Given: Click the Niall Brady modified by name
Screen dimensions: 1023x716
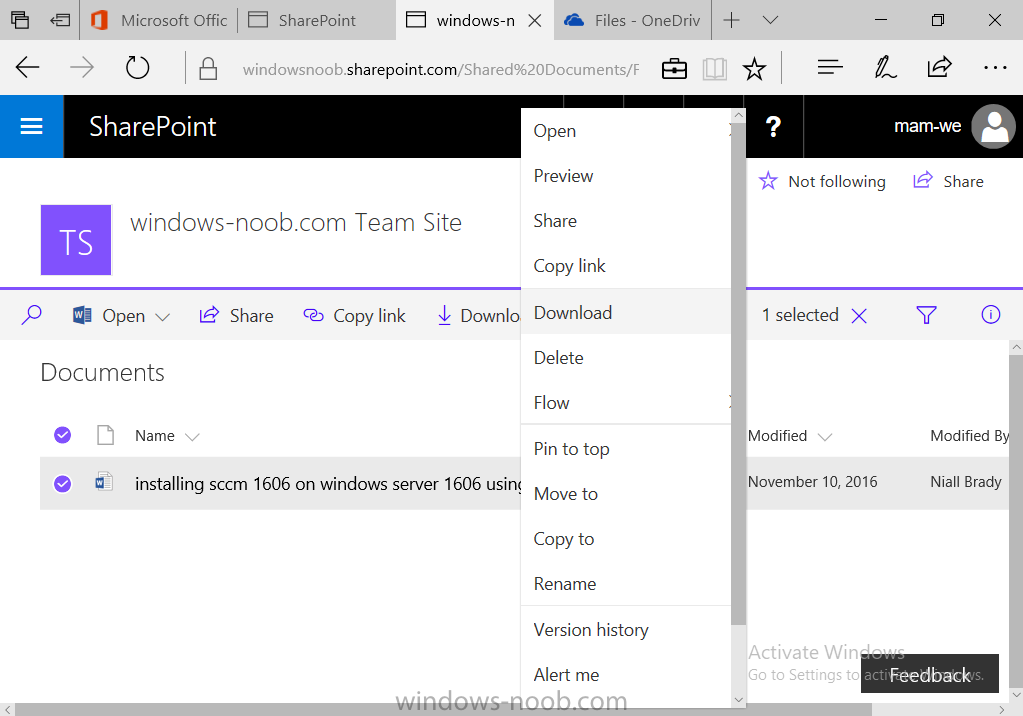Looking at the screenshot, I should coord(966,482).
